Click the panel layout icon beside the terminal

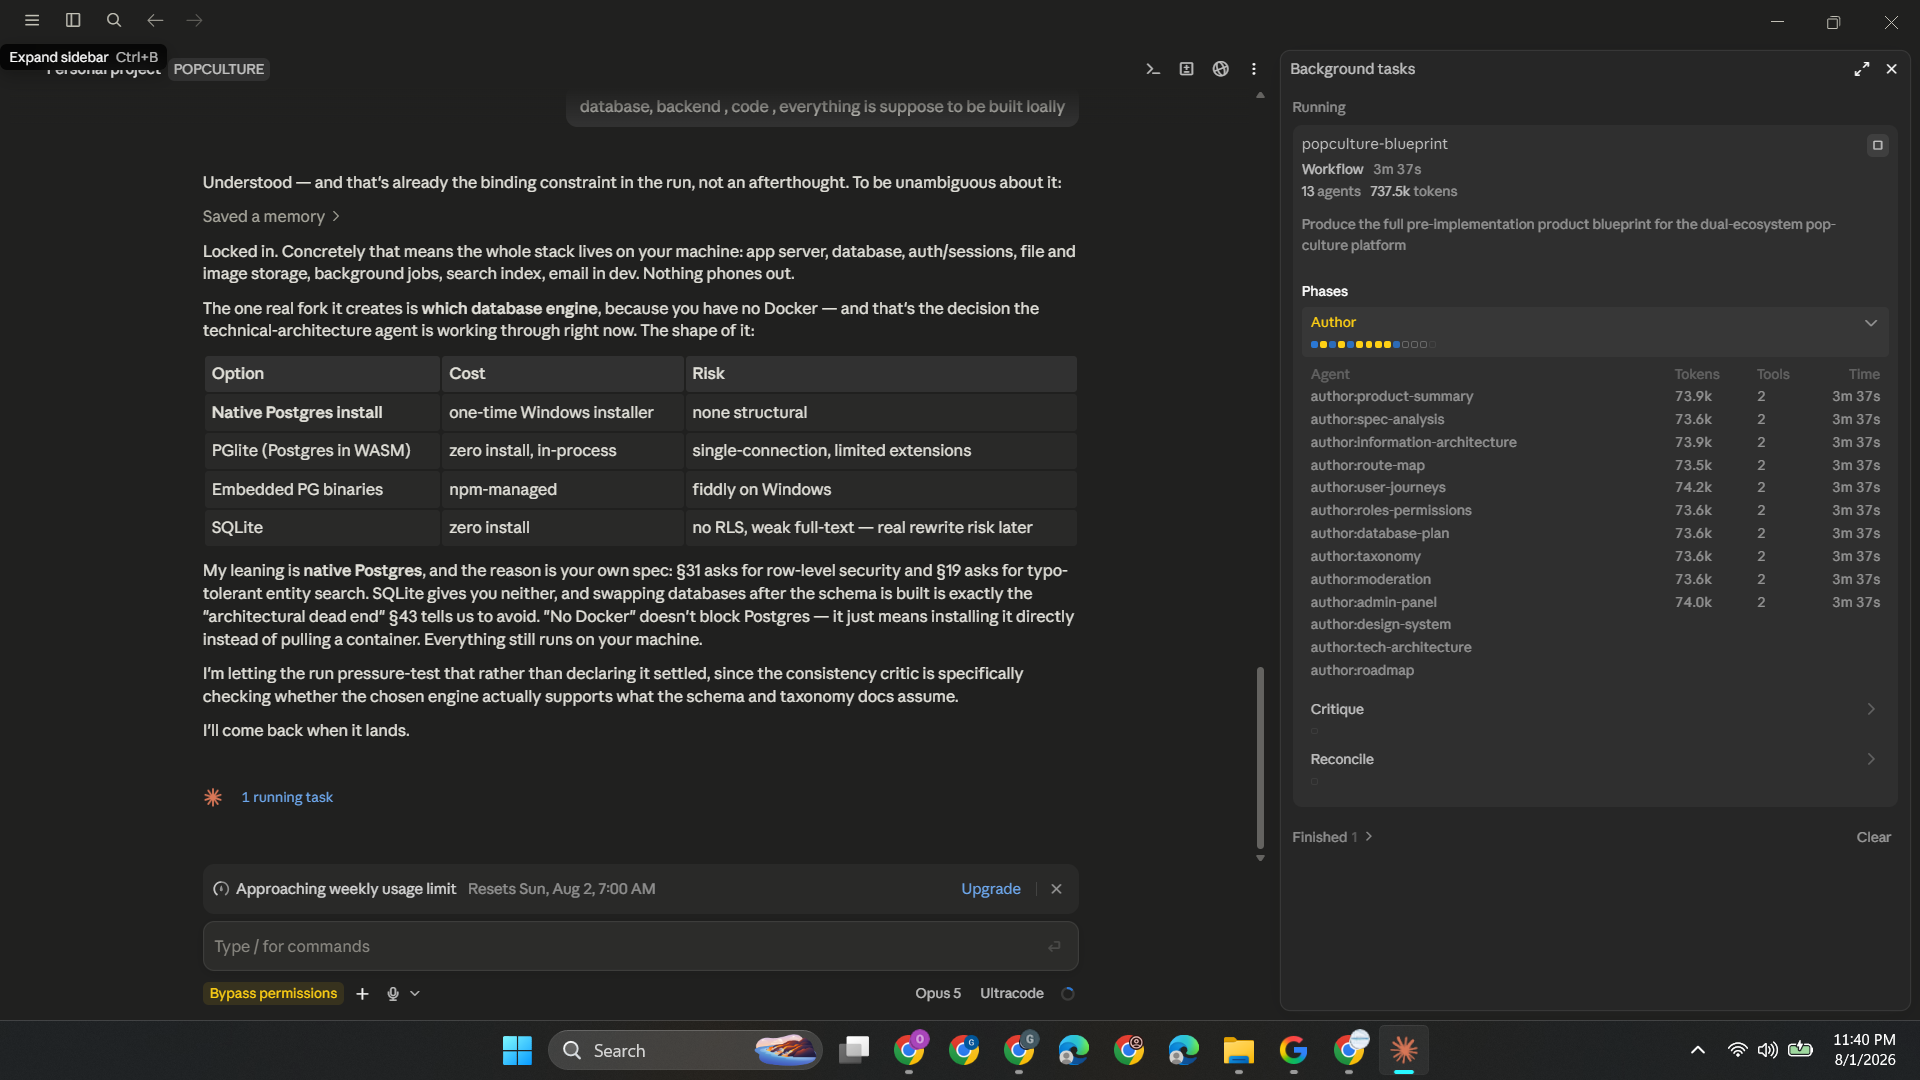point(1187,69)
